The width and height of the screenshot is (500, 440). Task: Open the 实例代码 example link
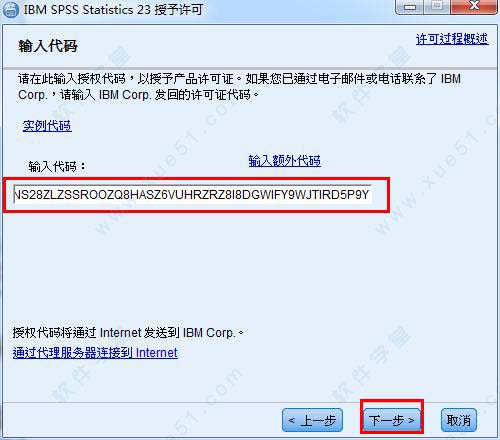[47, 126]
